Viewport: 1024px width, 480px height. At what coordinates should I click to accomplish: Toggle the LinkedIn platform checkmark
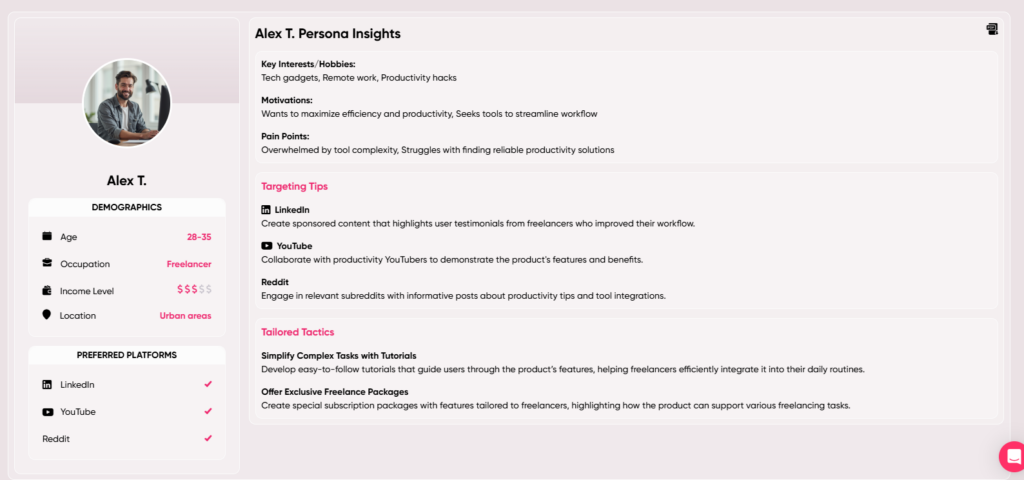pyautogui.click(x=208, y=384)
